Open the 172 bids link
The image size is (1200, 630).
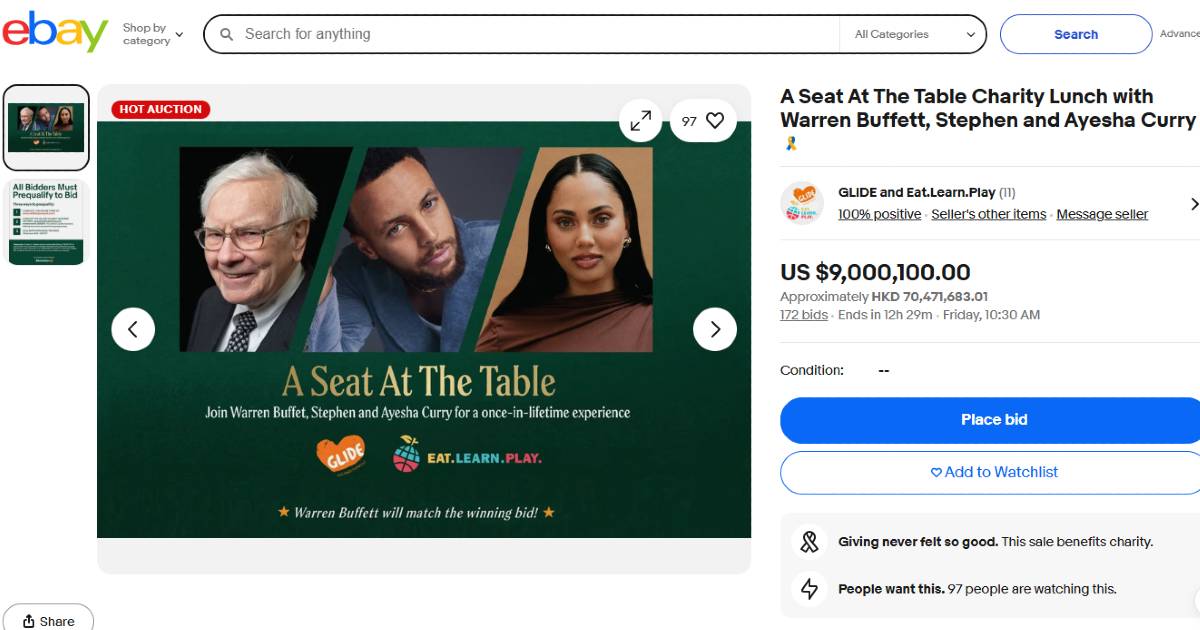804,315
